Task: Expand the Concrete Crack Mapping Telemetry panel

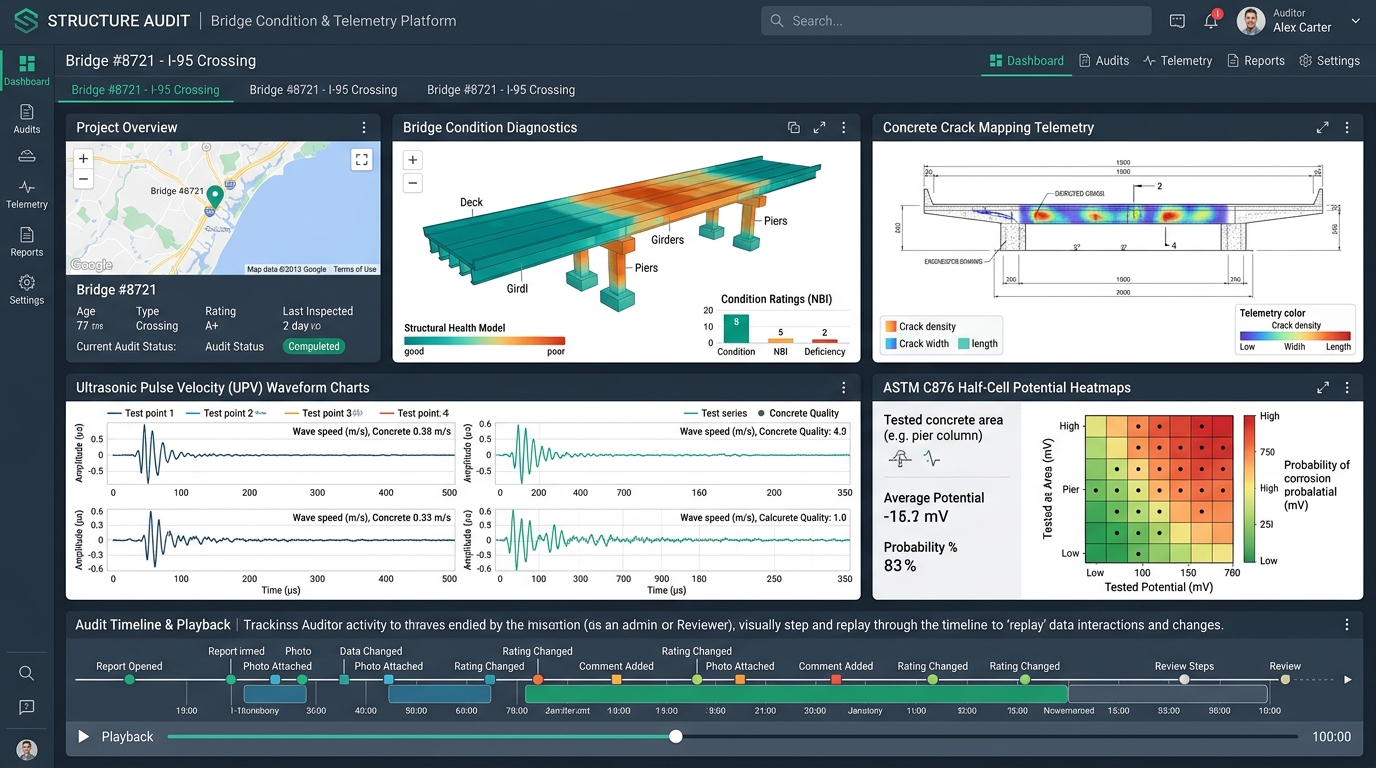Action: click(1322, 128)
